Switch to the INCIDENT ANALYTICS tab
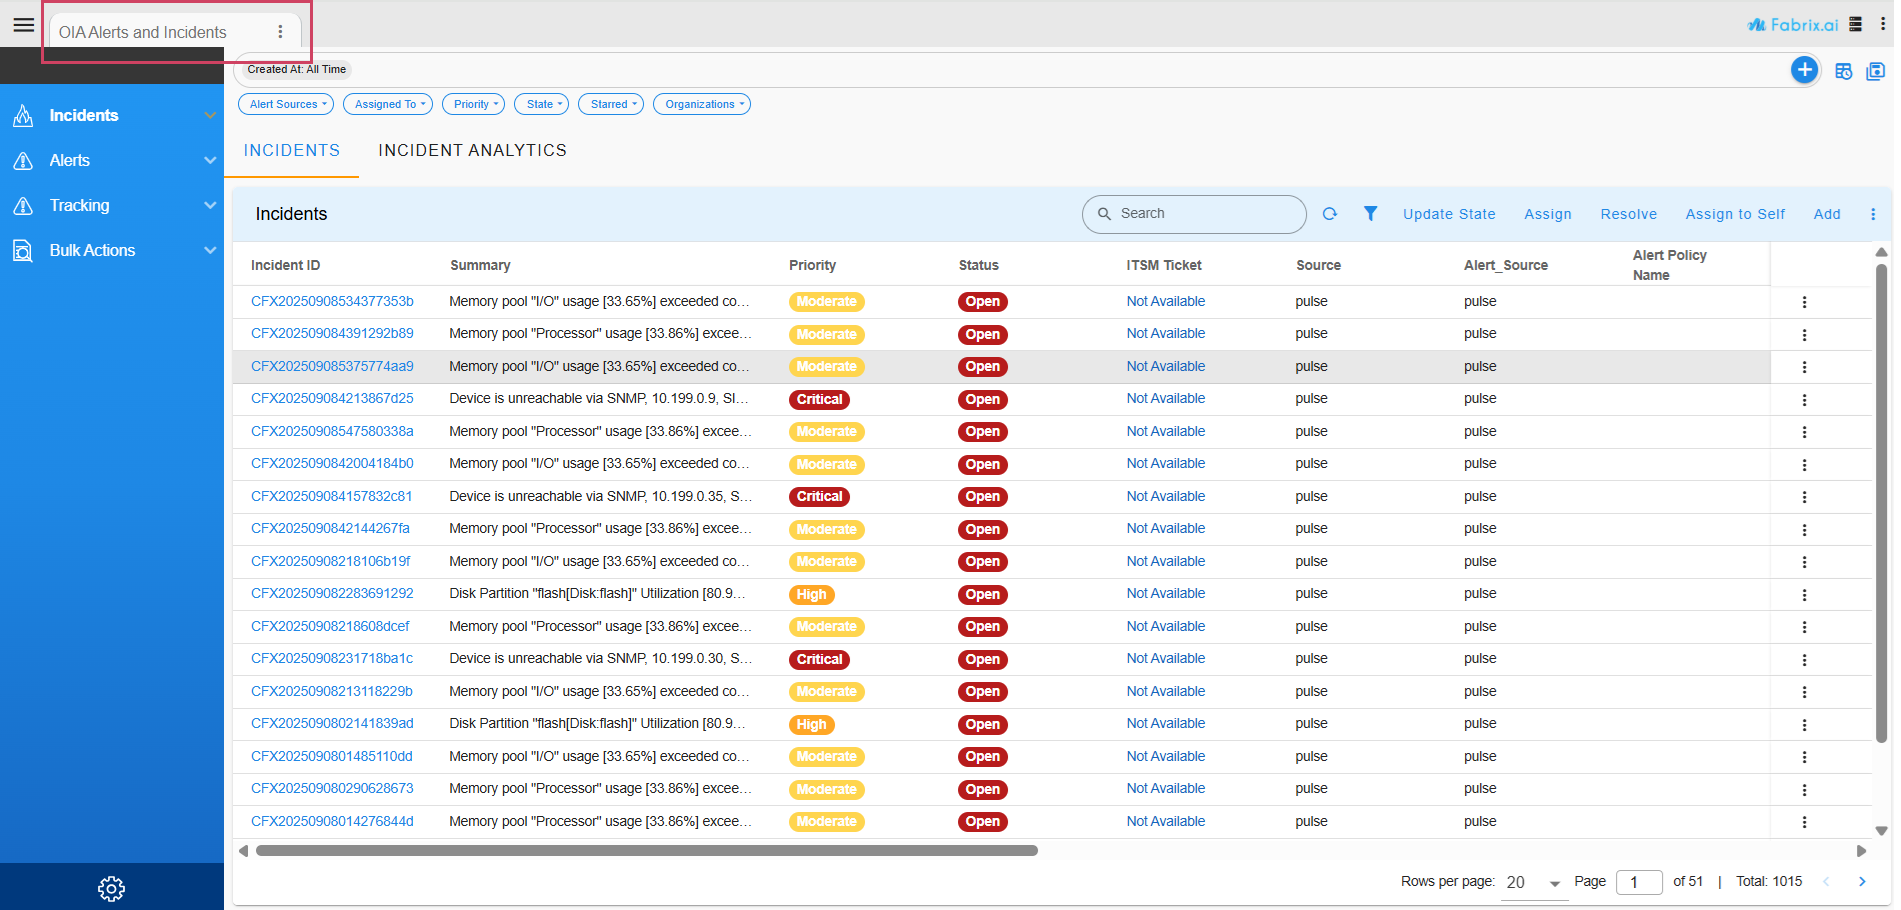The width and height of the screenshot is (1901, 910). [x=472, y=150]
